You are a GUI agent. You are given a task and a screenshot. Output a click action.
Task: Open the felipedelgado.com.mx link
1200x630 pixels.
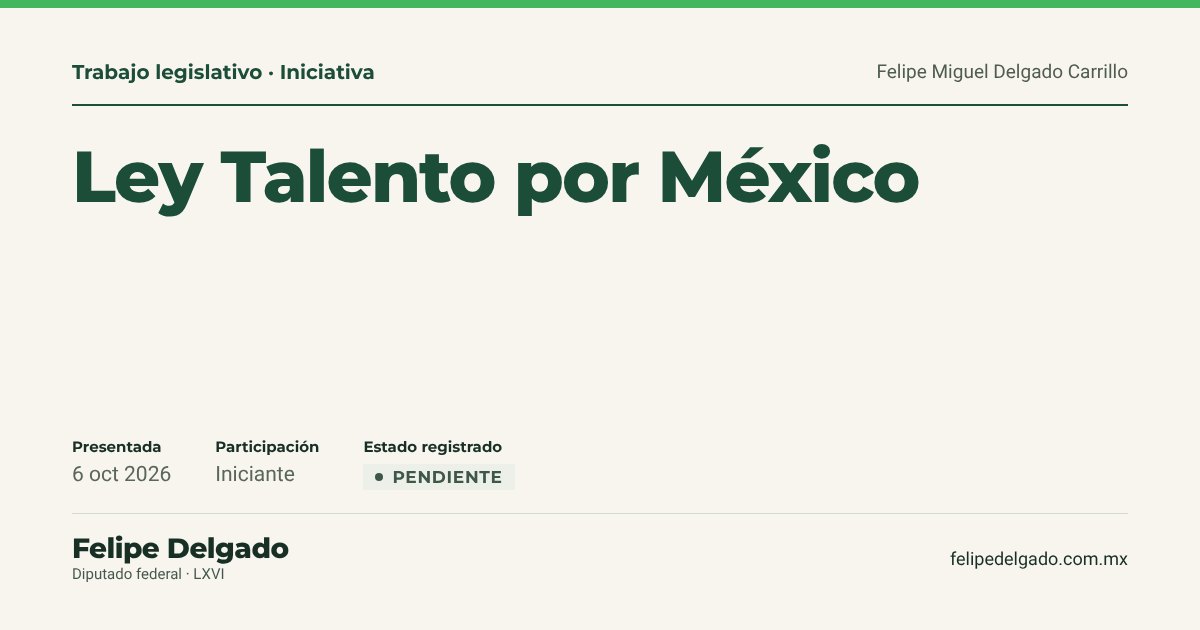coord(1039,559)
